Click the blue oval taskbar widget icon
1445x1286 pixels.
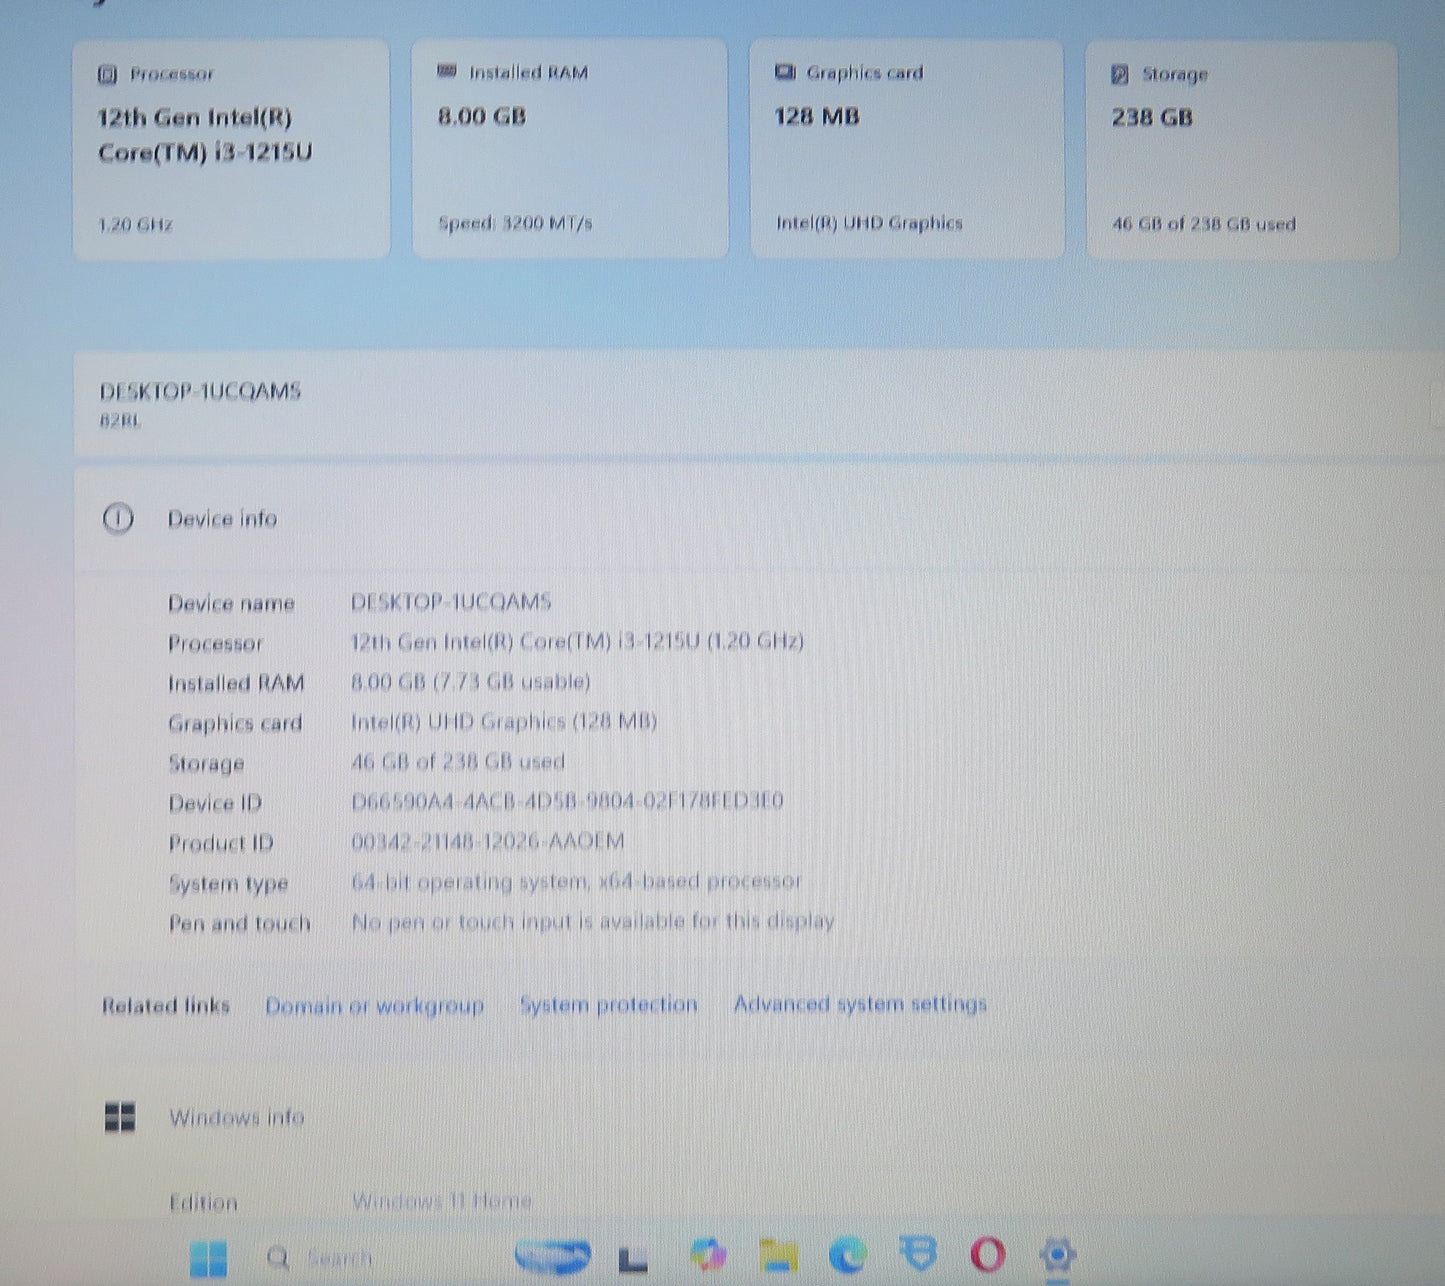[x=552, y=1256]
